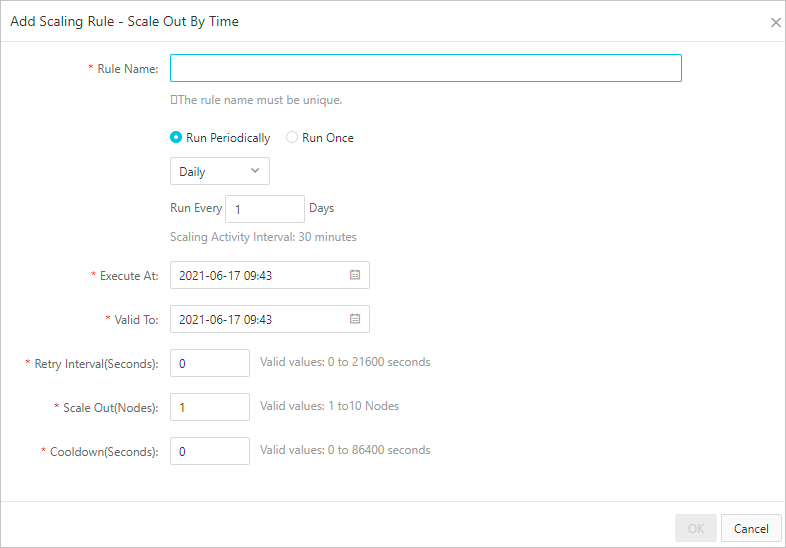Image resolution: width=786 pixels, height=548 pixels.
Task: Click the Rule Name text field
Action: (425, 68)
